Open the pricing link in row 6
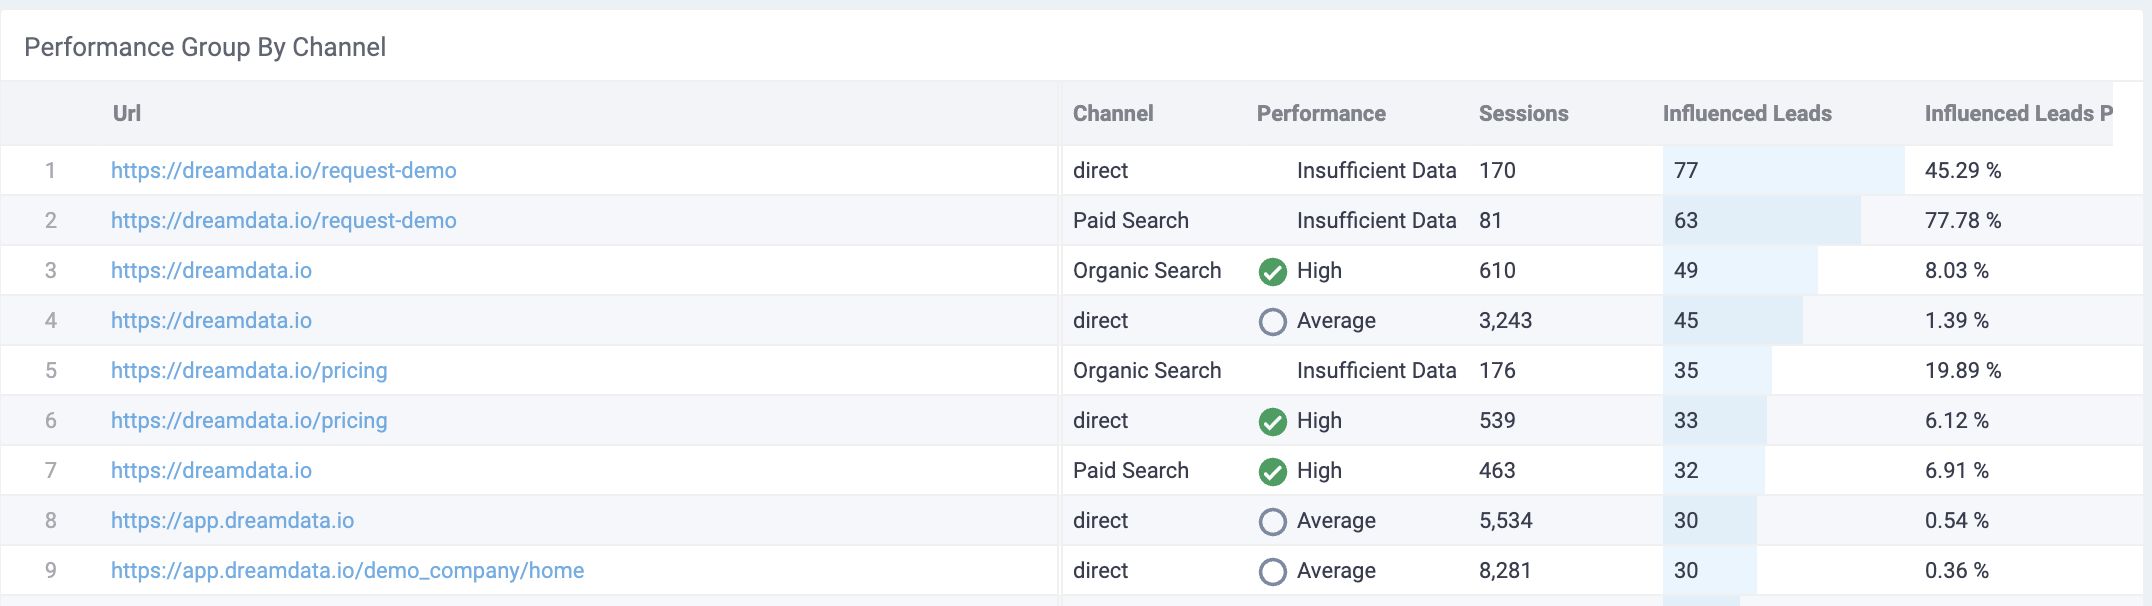Viewport: 2152px width, 606px height. click(x=249, y=420)
